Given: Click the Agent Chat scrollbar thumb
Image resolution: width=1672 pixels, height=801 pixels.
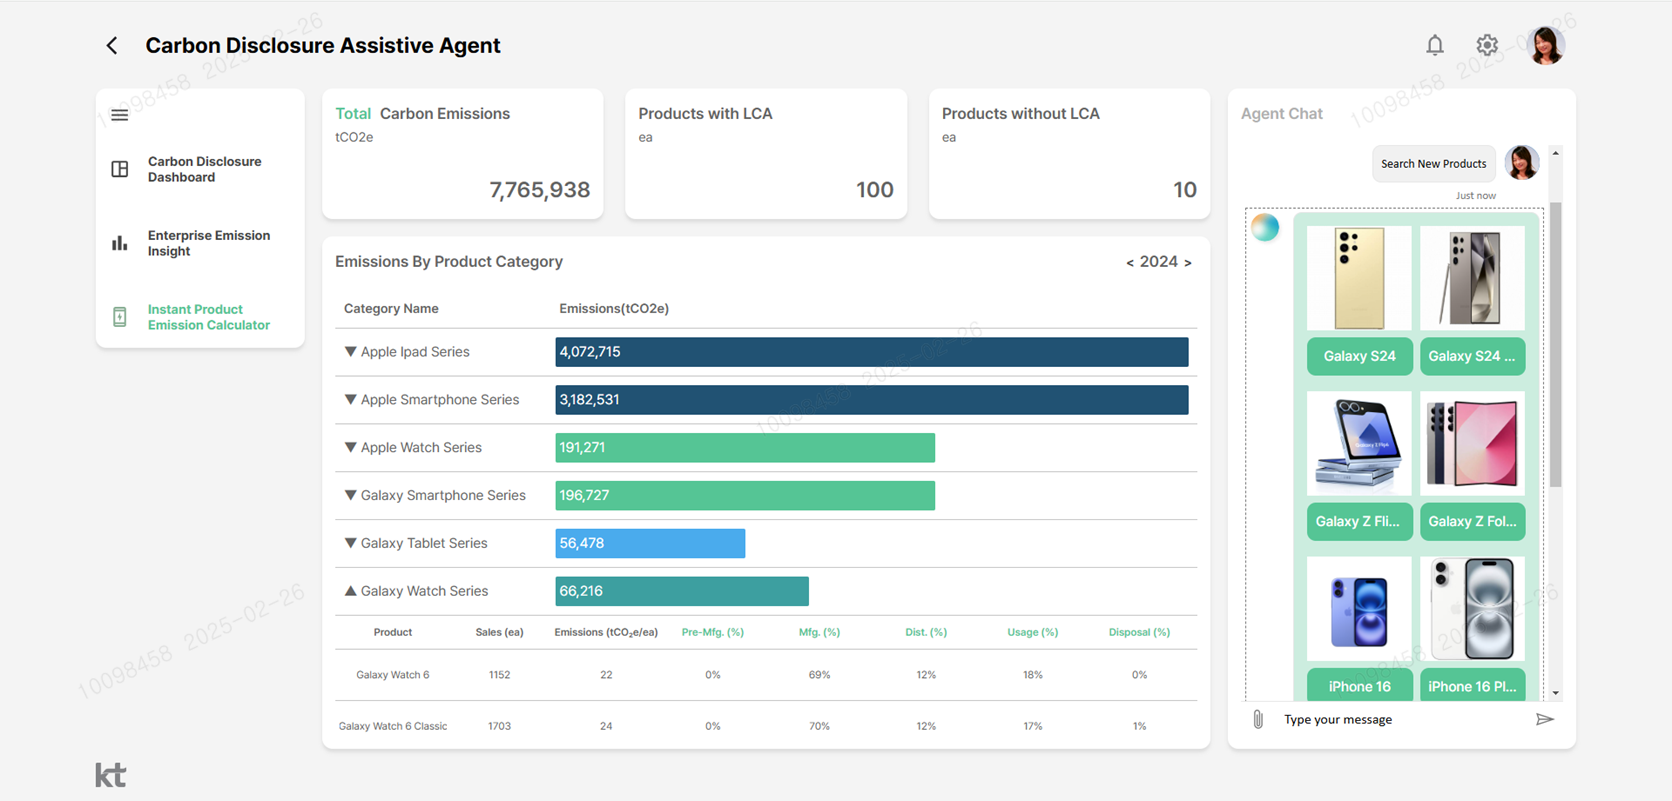Looking at the screenshot, I should point(1555,345).
